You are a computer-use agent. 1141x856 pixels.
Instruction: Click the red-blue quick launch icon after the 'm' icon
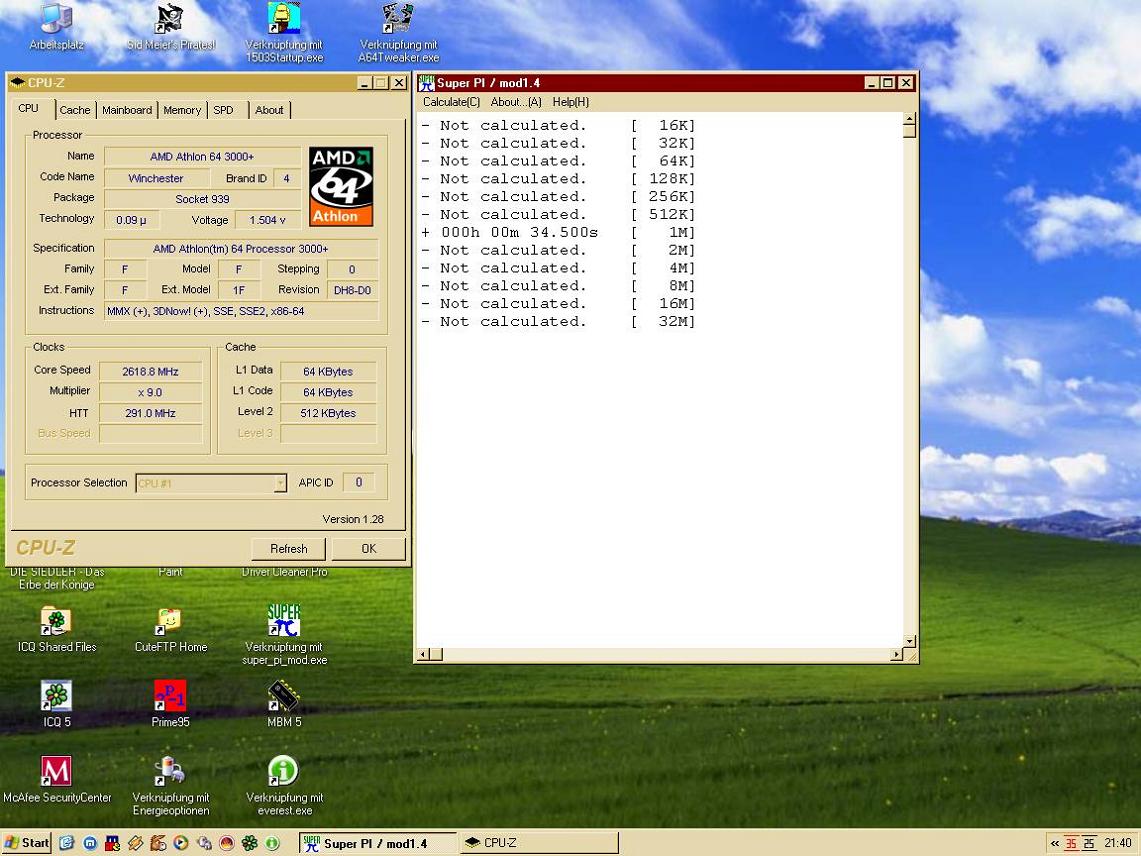113,843
